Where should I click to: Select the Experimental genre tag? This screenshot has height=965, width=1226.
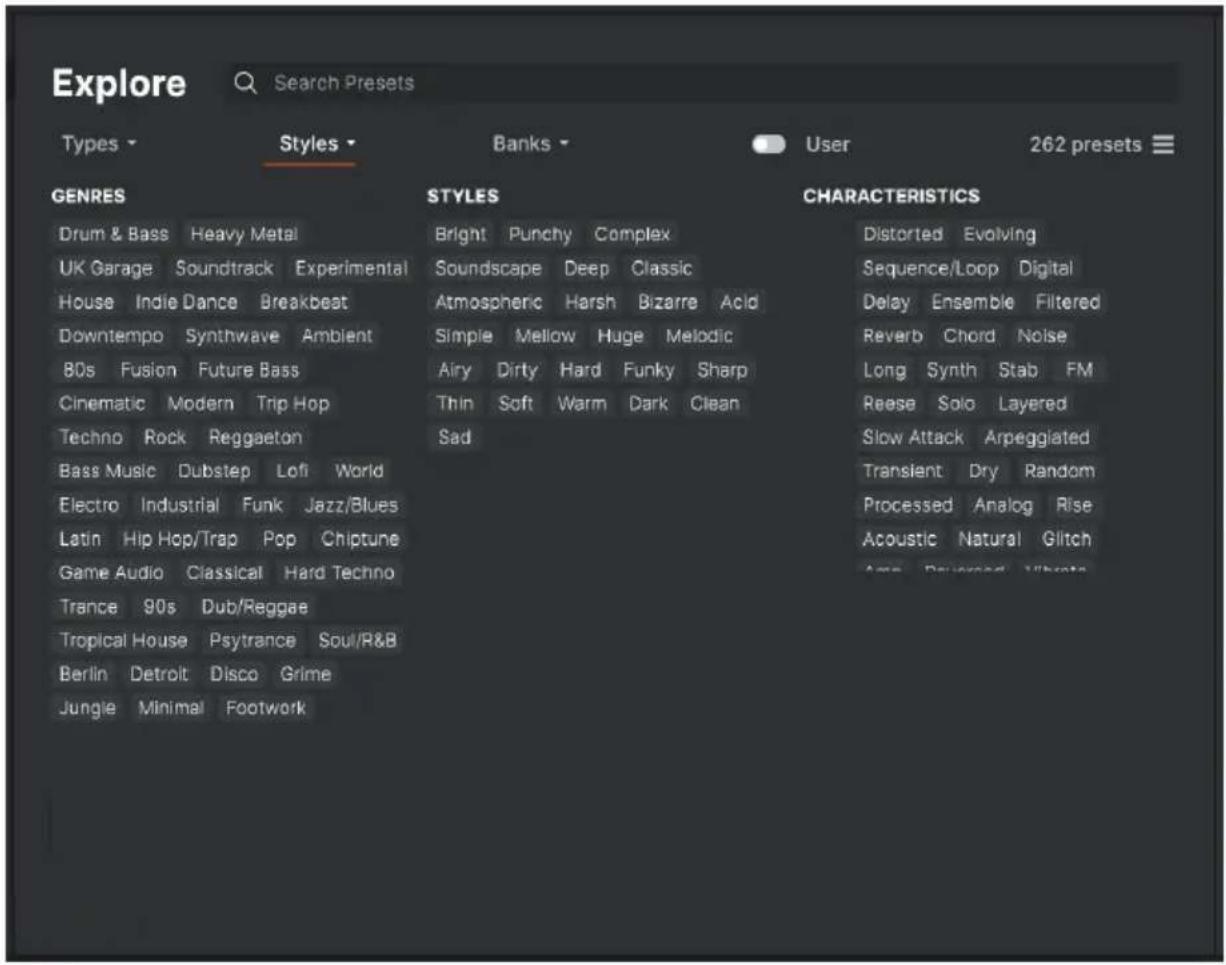coord(351,269)
